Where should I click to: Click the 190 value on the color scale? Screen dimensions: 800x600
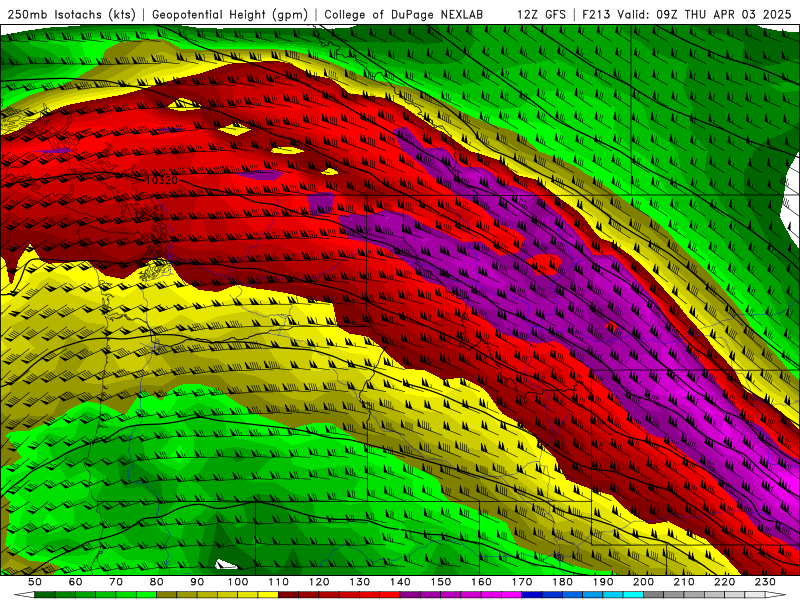(x=603, y=582)
